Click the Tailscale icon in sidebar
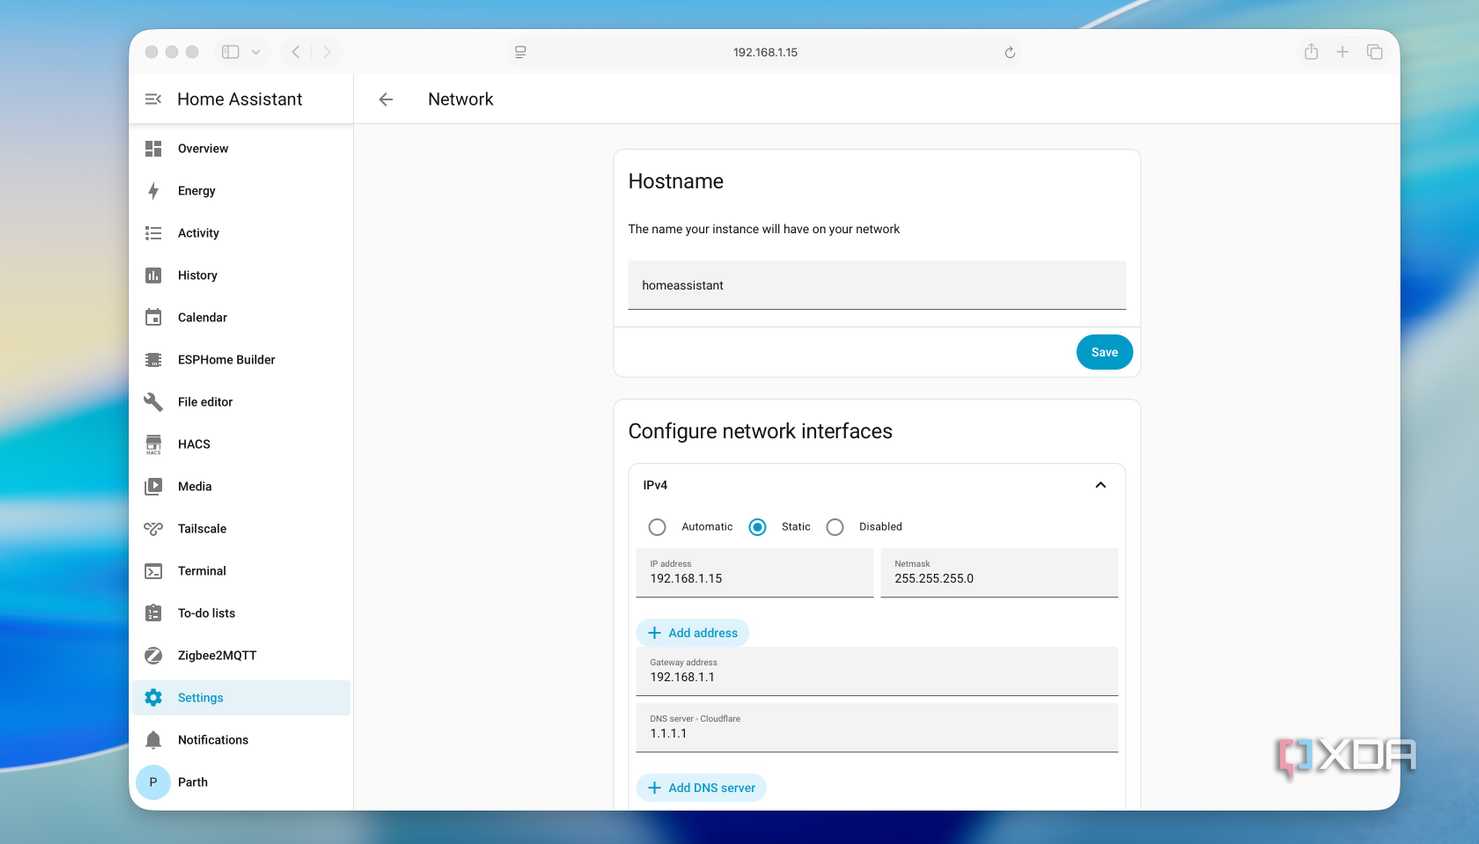 153,529
